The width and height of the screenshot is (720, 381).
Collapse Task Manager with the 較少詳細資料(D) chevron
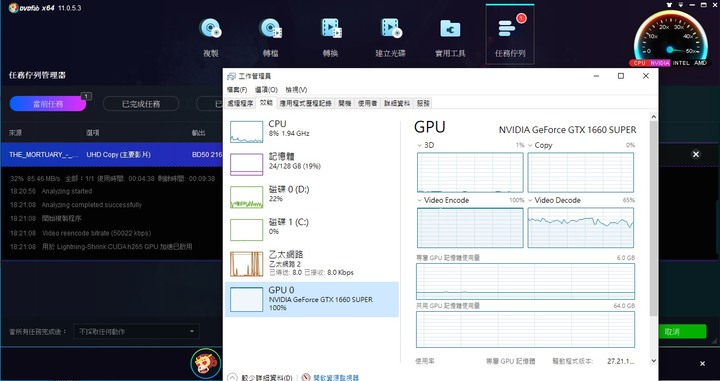[x=232, y=377]
